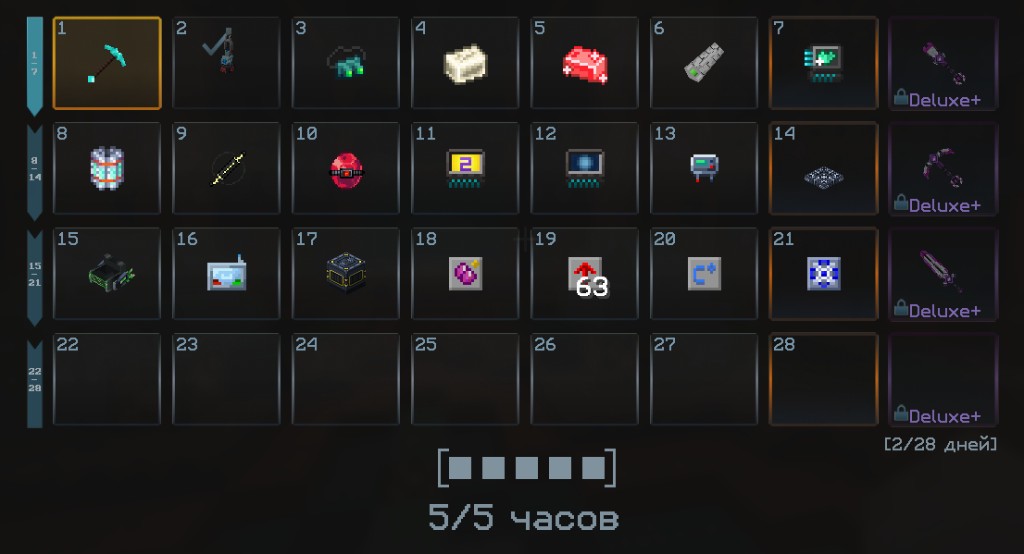This screenshot has height=554, width=1024.
Task: Select the 15-21 week marker
Action: pyautogui.click(x=35, y=276)
